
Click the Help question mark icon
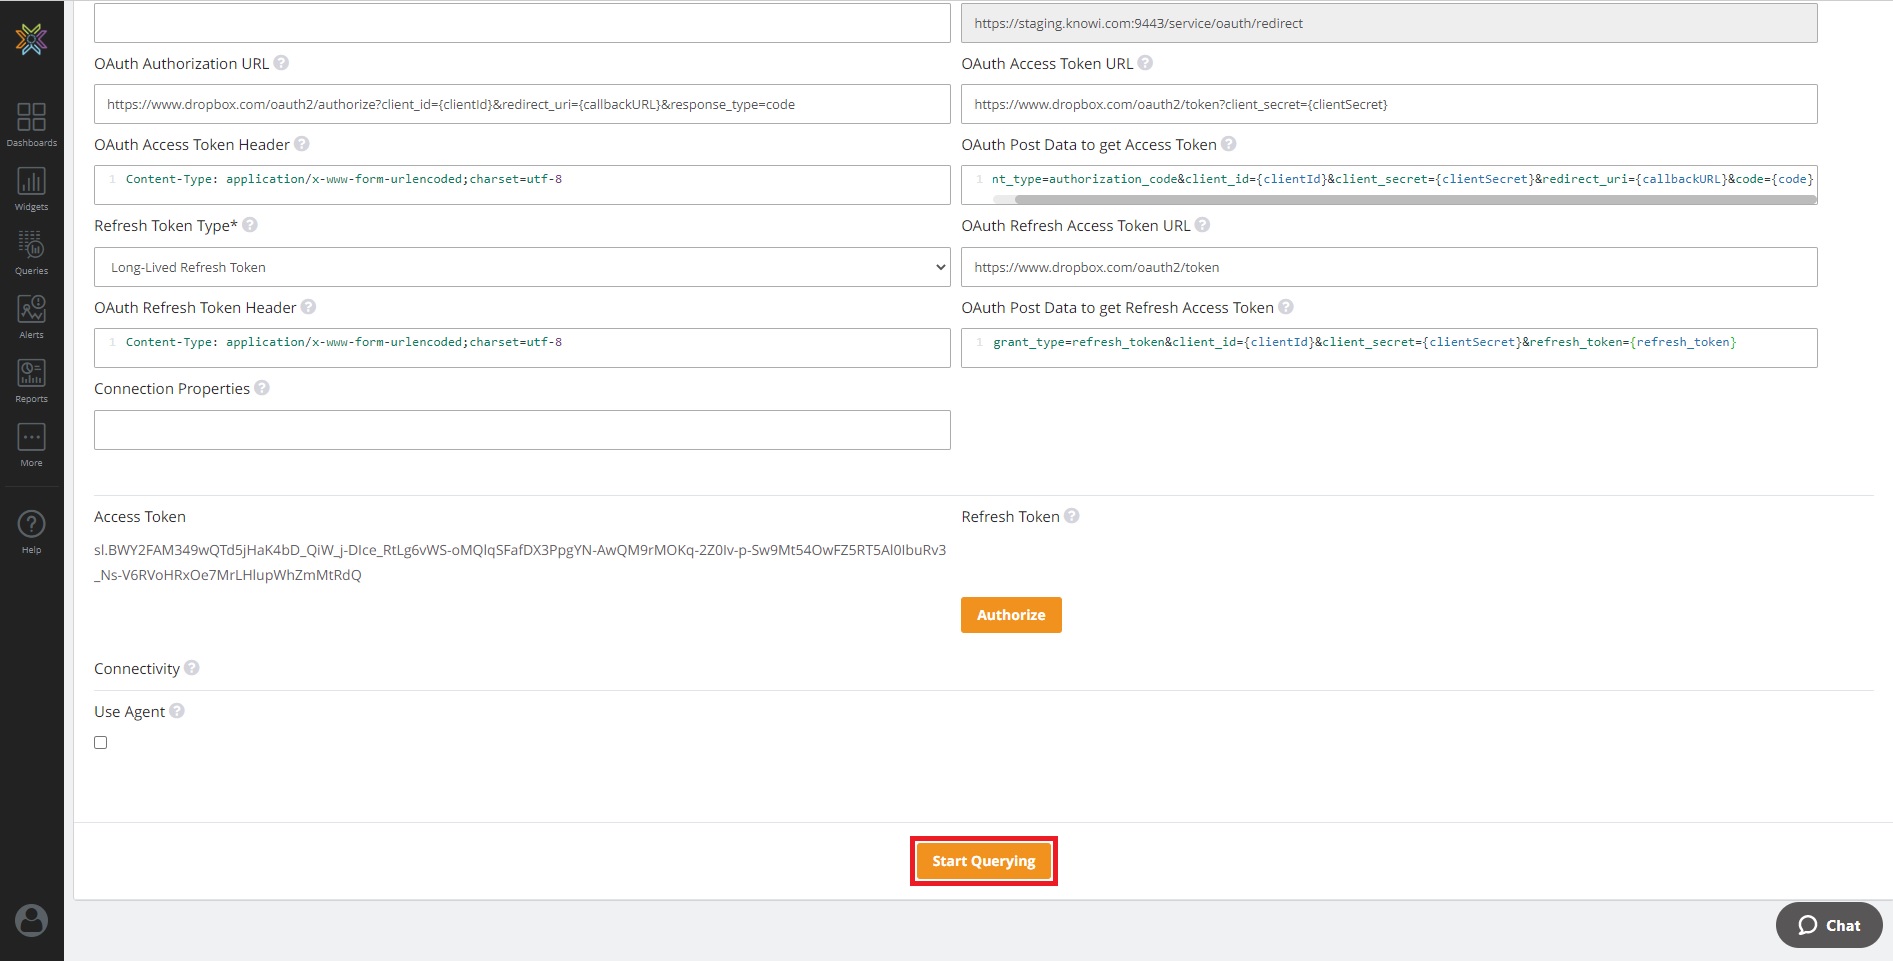click(x=31, y=531)
